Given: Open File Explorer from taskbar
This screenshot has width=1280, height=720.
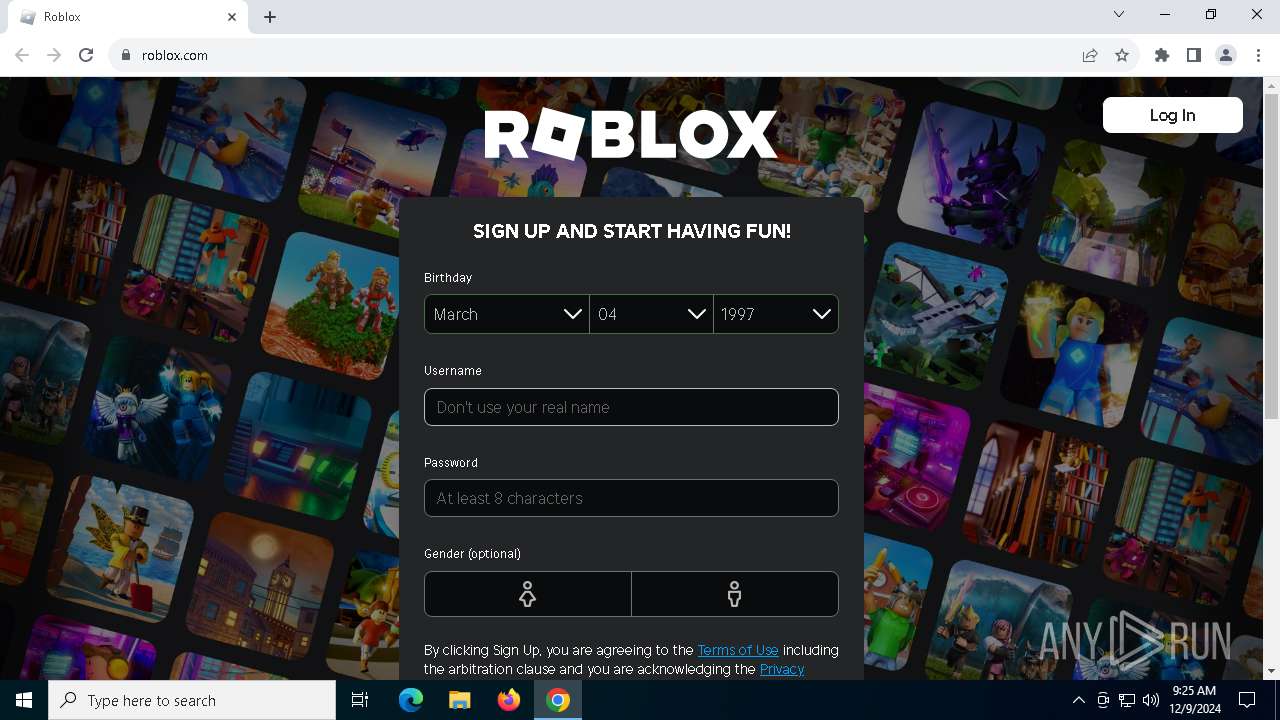Looking at the screenshot, I should [459, 700].
